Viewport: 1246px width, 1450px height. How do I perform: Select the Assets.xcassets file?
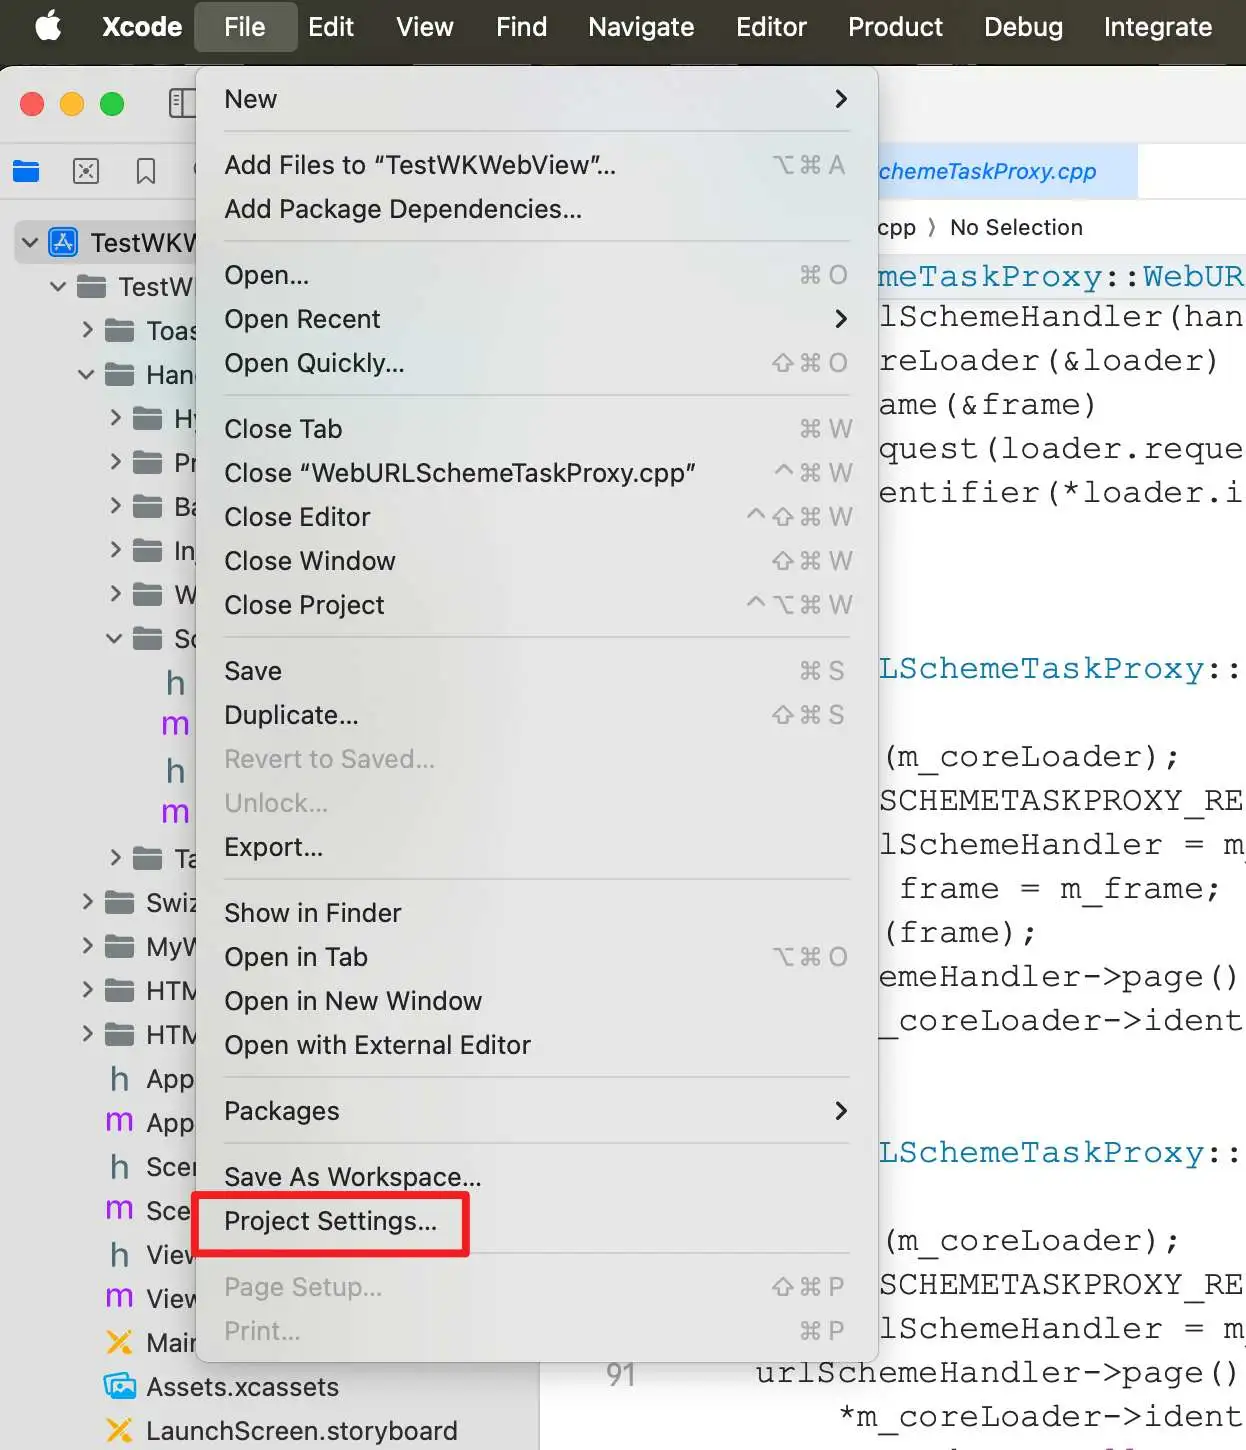pos(242,1387)
